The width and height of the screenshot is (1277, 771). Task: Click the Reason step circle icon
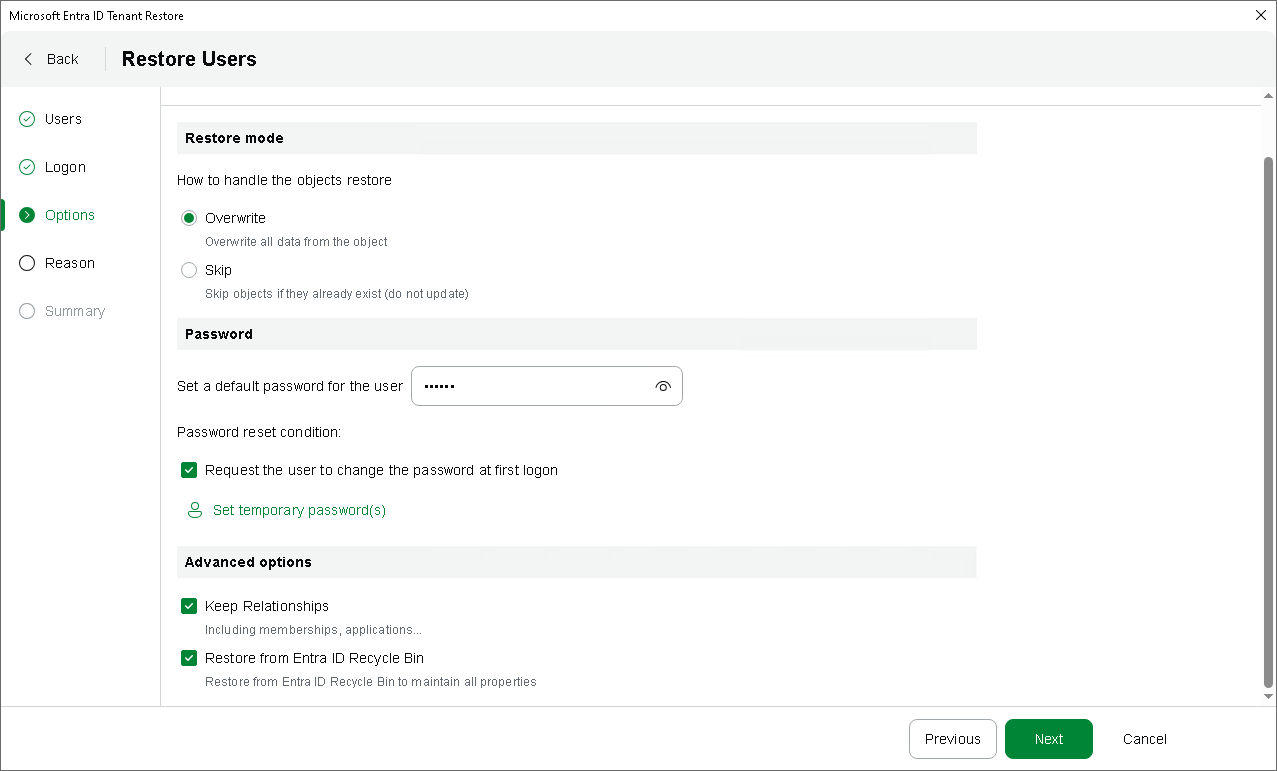coord(27,263)
